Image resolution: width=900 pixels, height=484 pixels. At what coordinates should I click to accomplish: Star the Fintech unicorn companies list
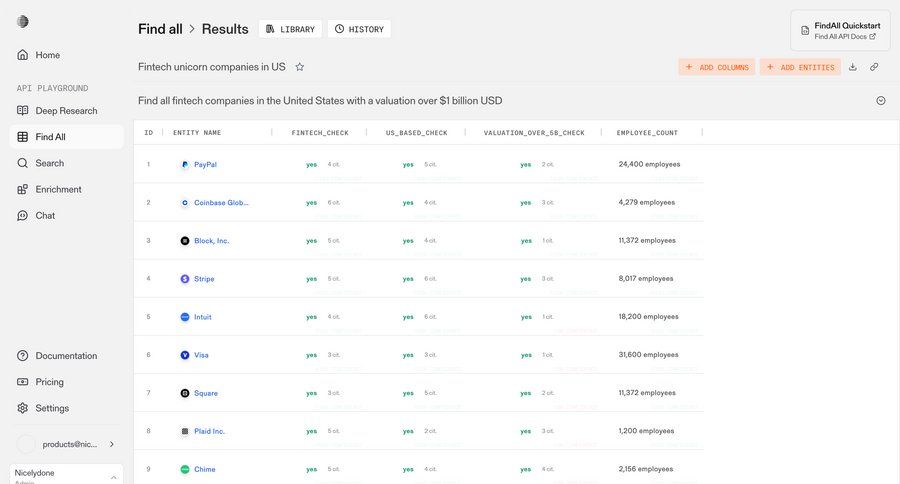tap(299, 67)
